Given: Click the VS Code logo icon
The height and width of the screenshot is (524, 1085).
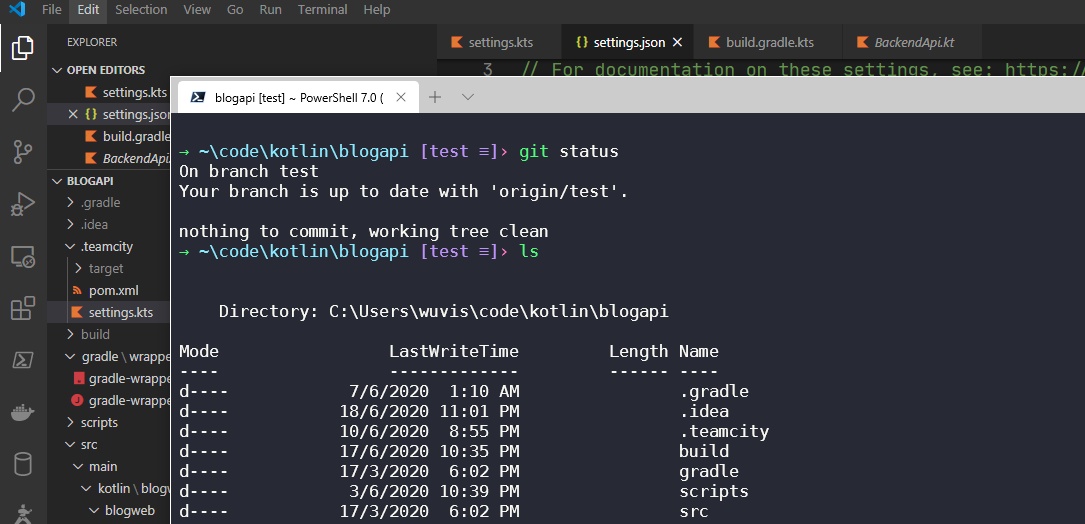Looking at the screenshot, I should click(17, 10).
